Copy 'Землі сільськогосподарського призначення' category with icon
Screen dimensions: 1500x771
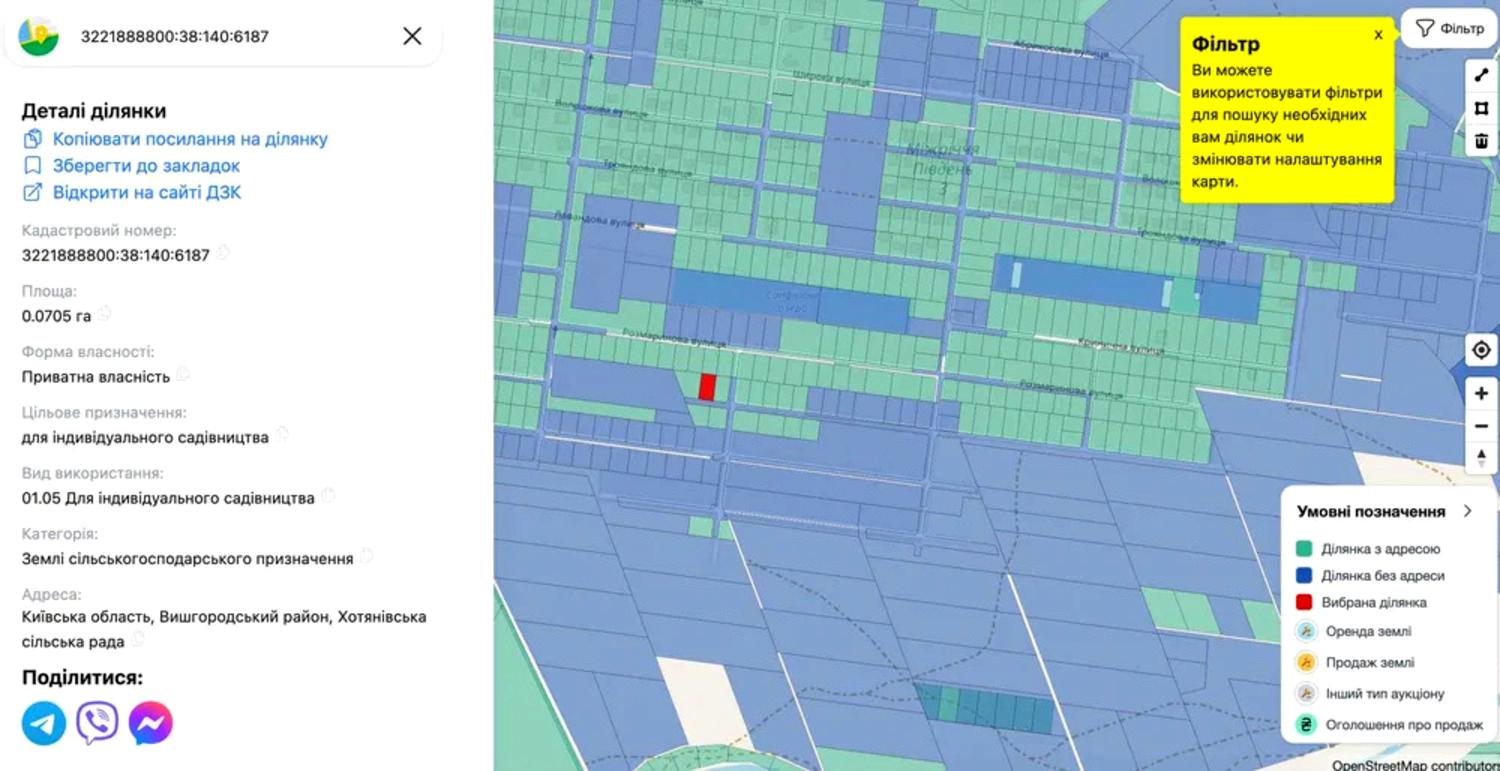point(366,556)
